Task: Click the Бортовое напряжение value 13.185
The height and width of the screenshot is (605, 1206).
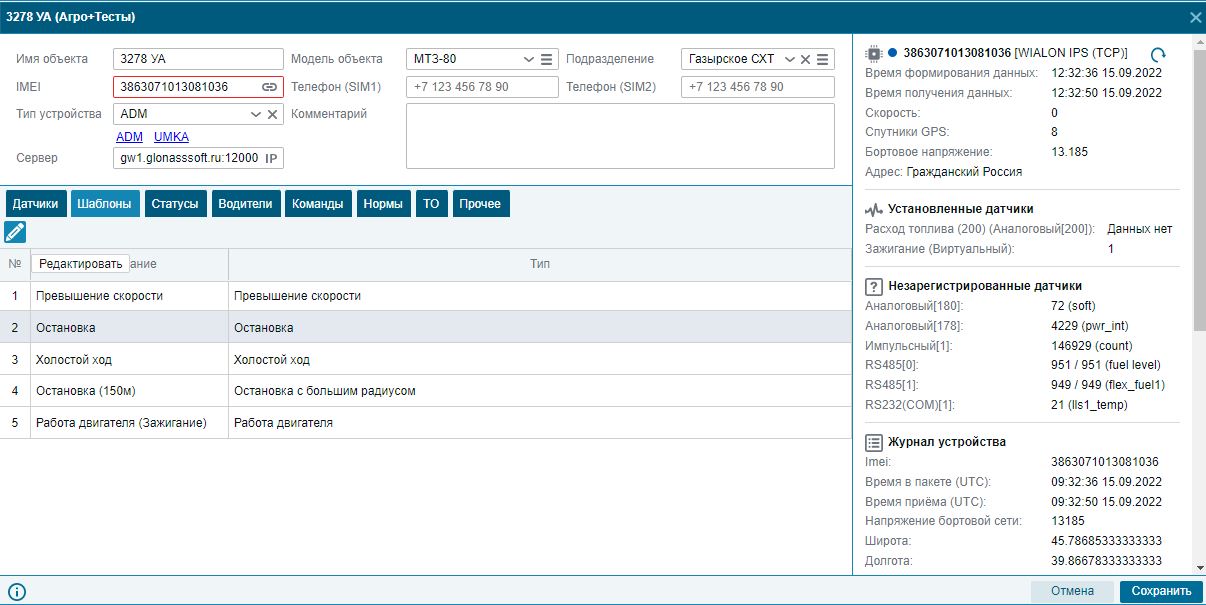Action: (x=1069, y=152)
